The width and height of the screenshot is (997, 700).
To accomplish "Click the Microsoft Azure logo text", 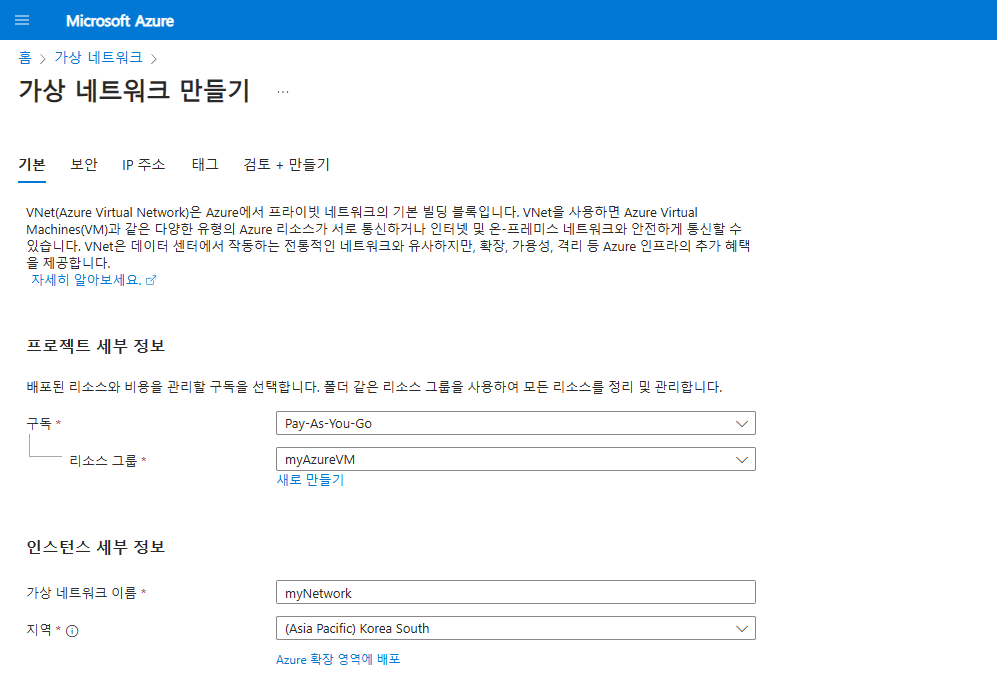I will [120, 21].
